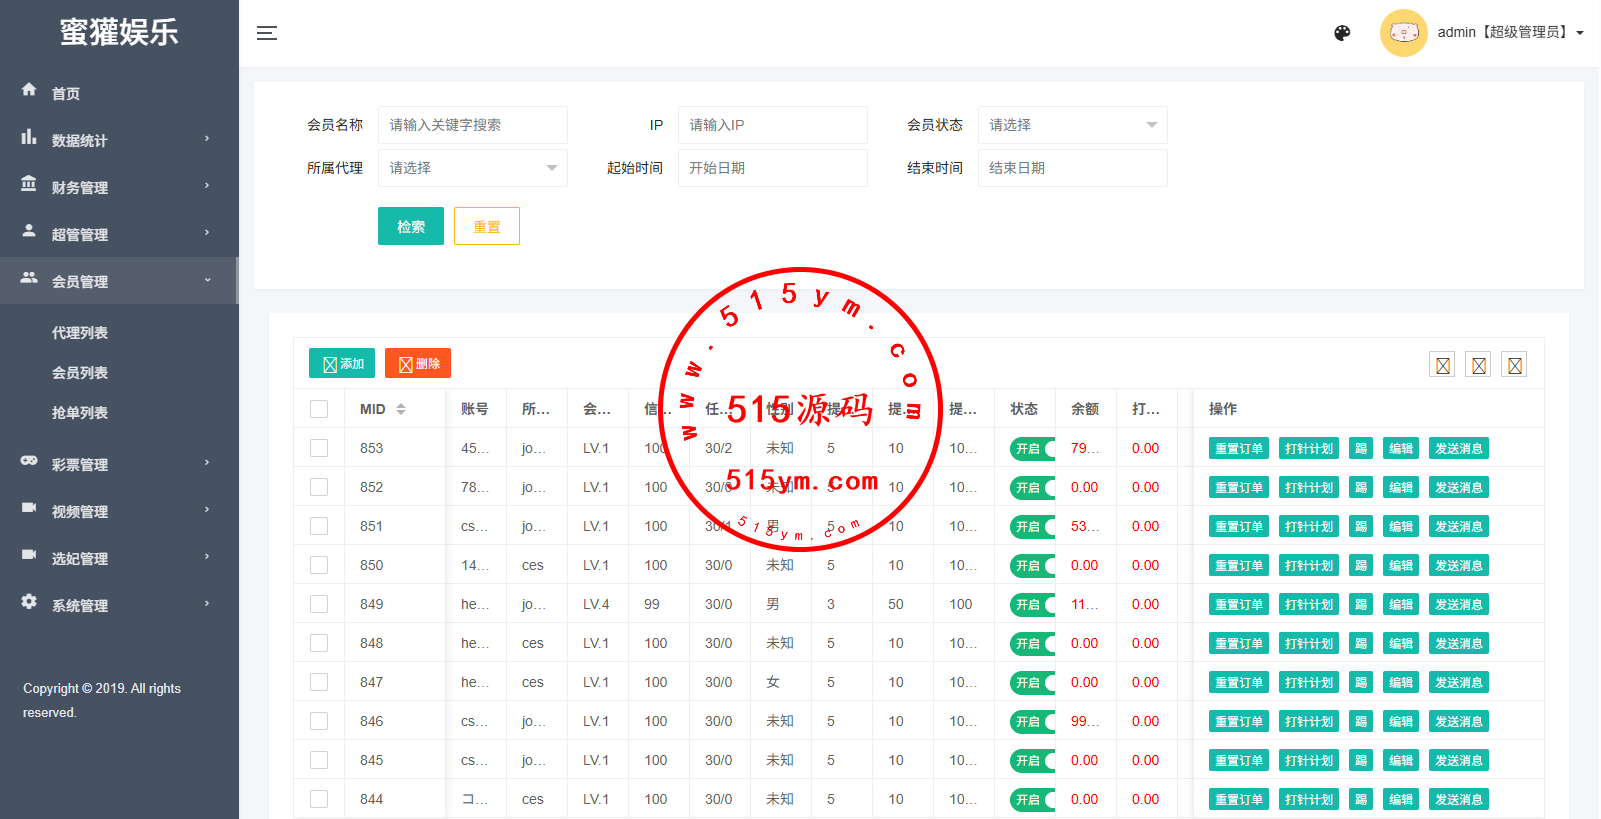Click the 数据统计 bar chart icon
This screenshot has height=819, width=1601.
pos(29,137)
